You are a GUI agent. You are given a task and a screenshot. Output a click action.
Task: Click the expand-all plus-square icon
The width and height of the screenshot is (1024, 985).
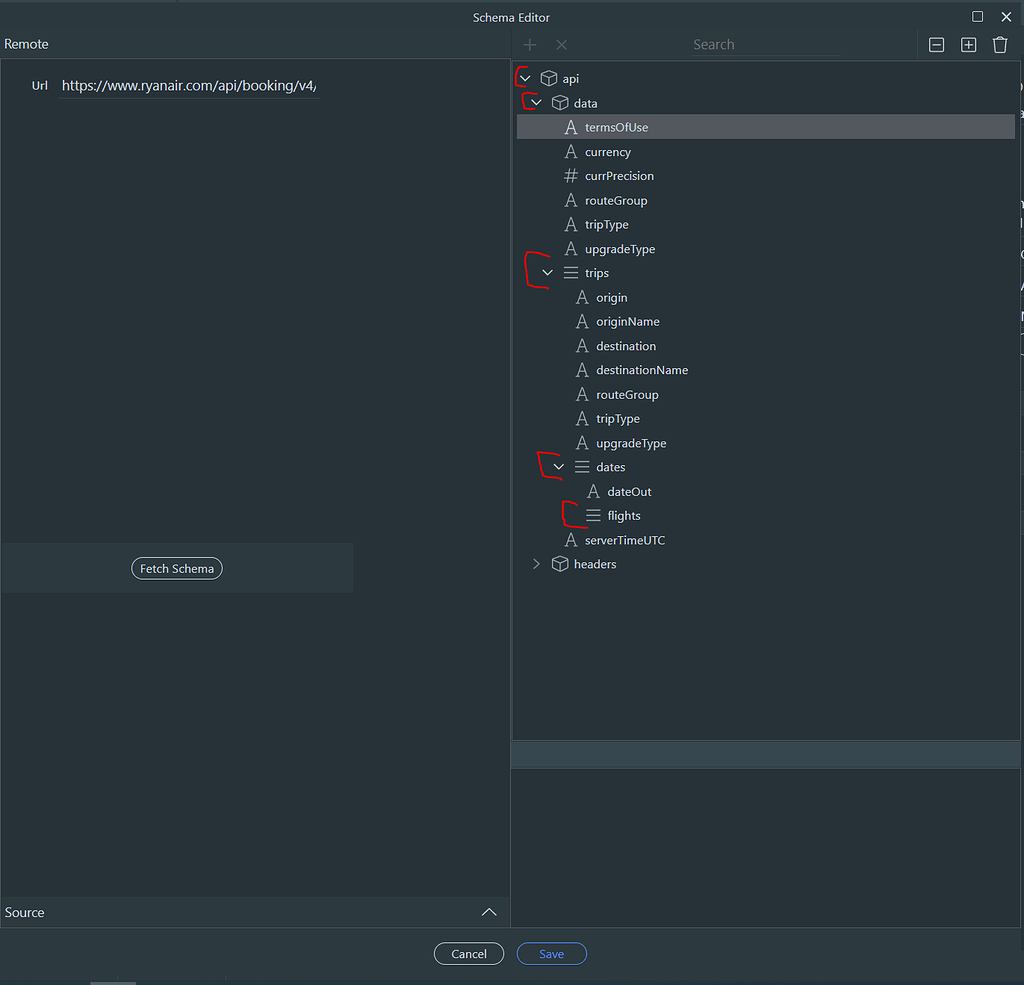pos(968,44)
